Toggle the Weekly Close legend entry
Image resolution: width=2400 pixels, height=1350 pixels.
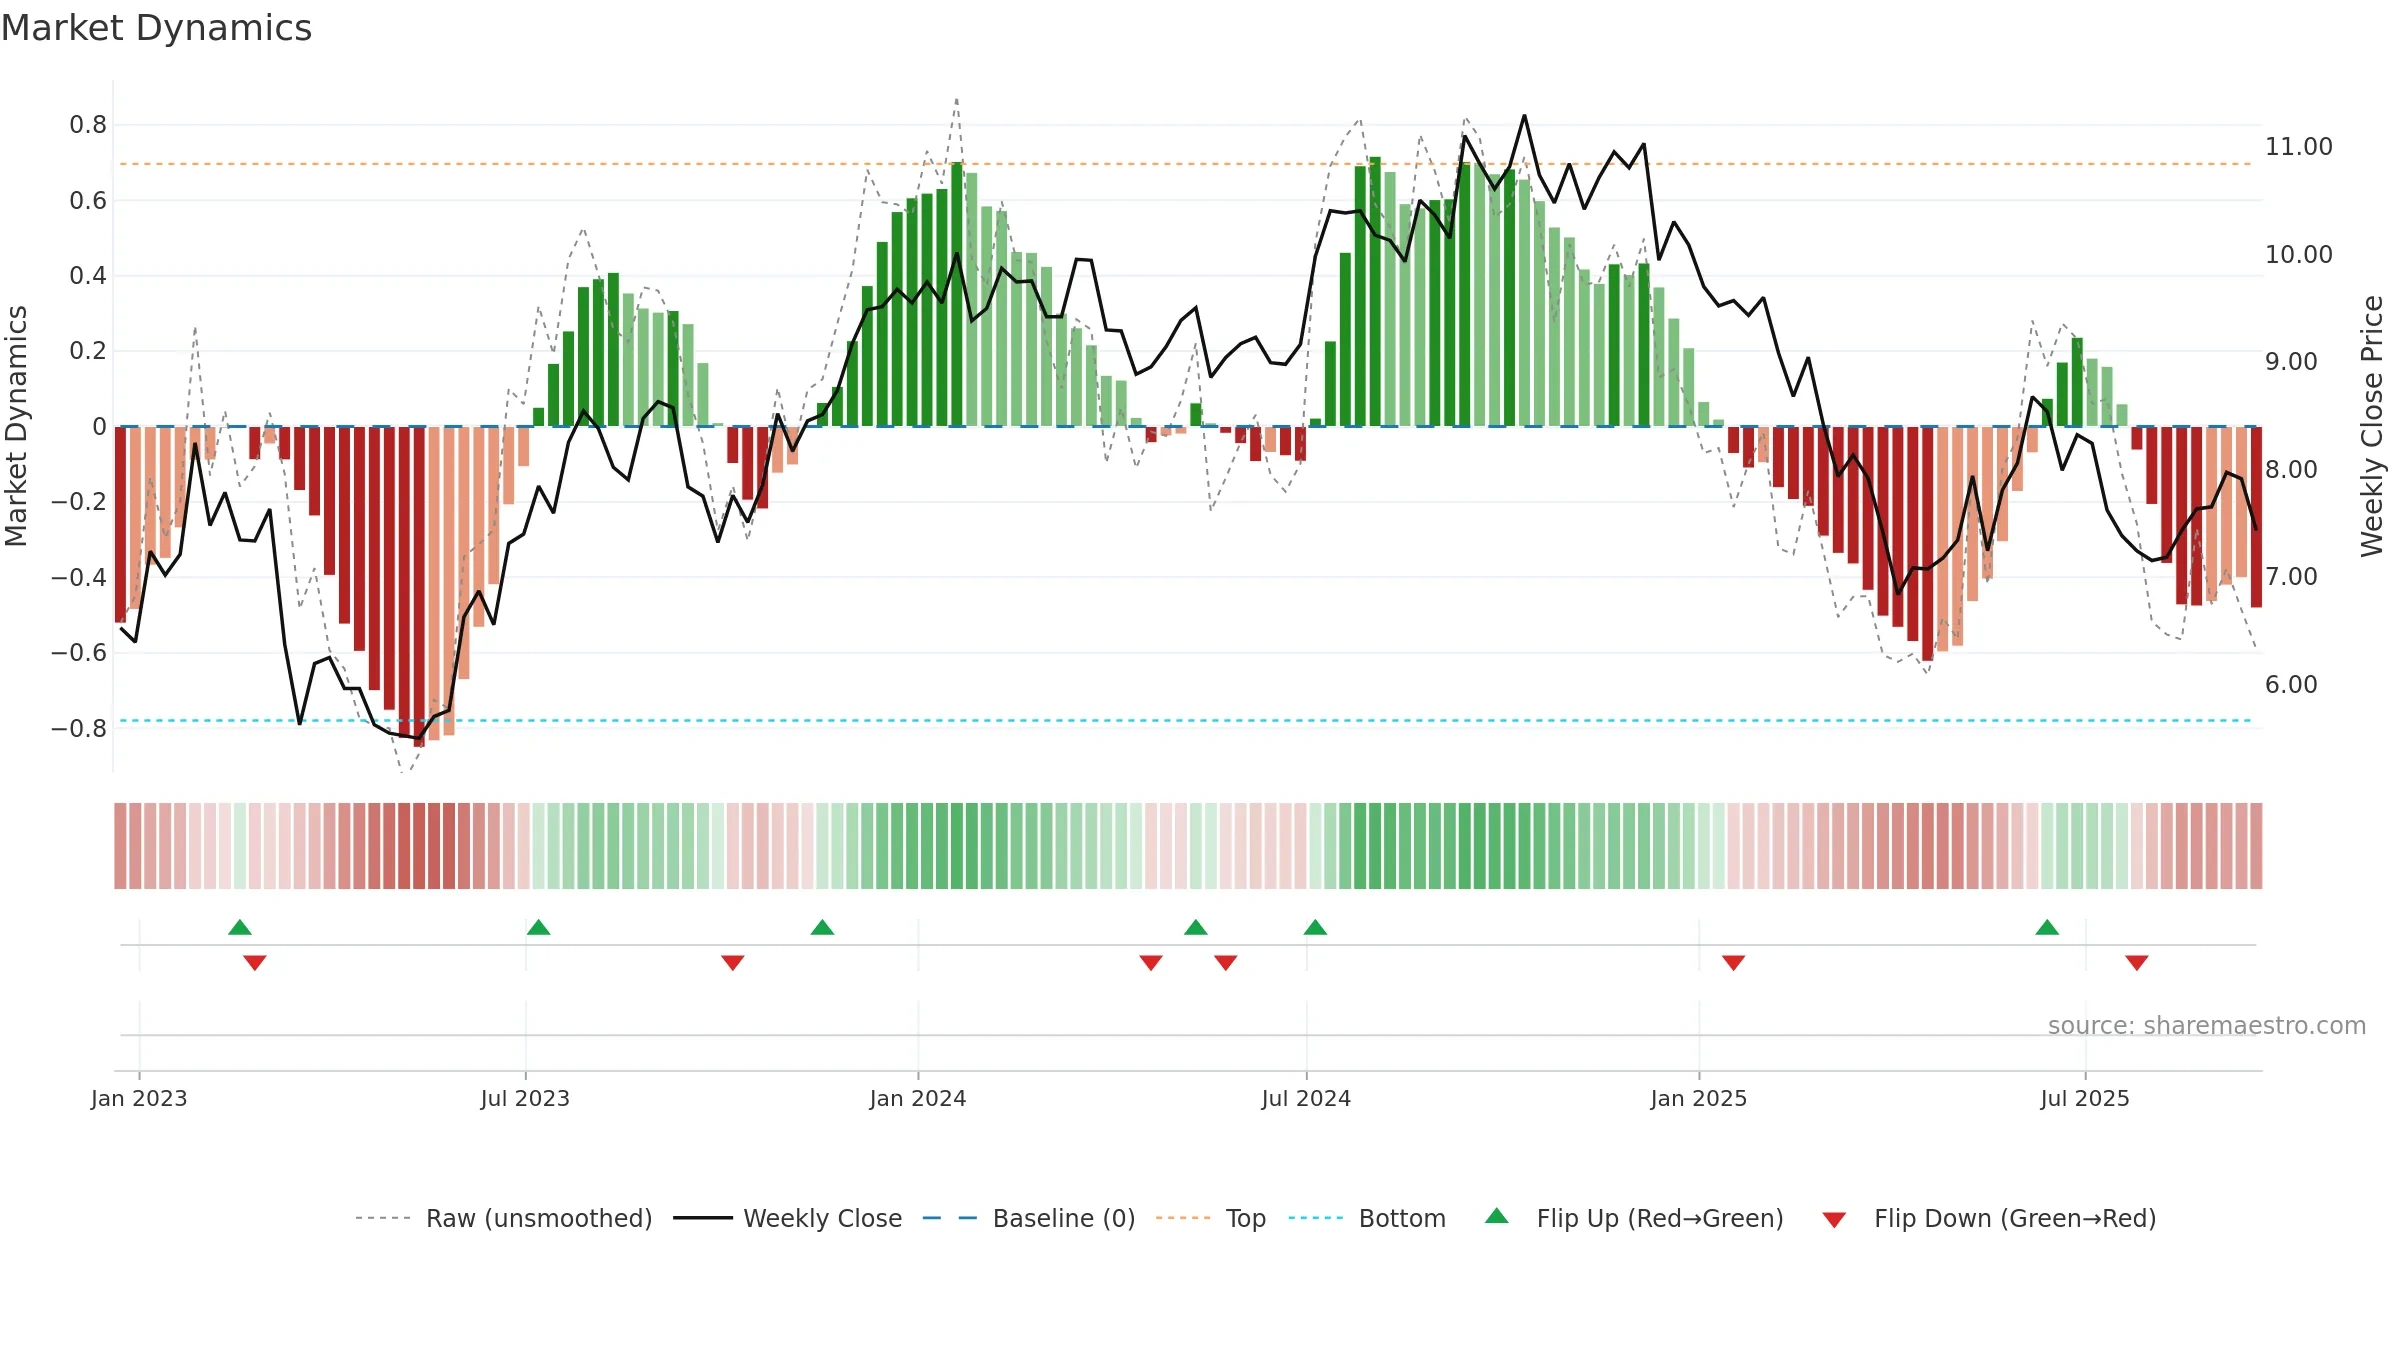(787, 1218)
